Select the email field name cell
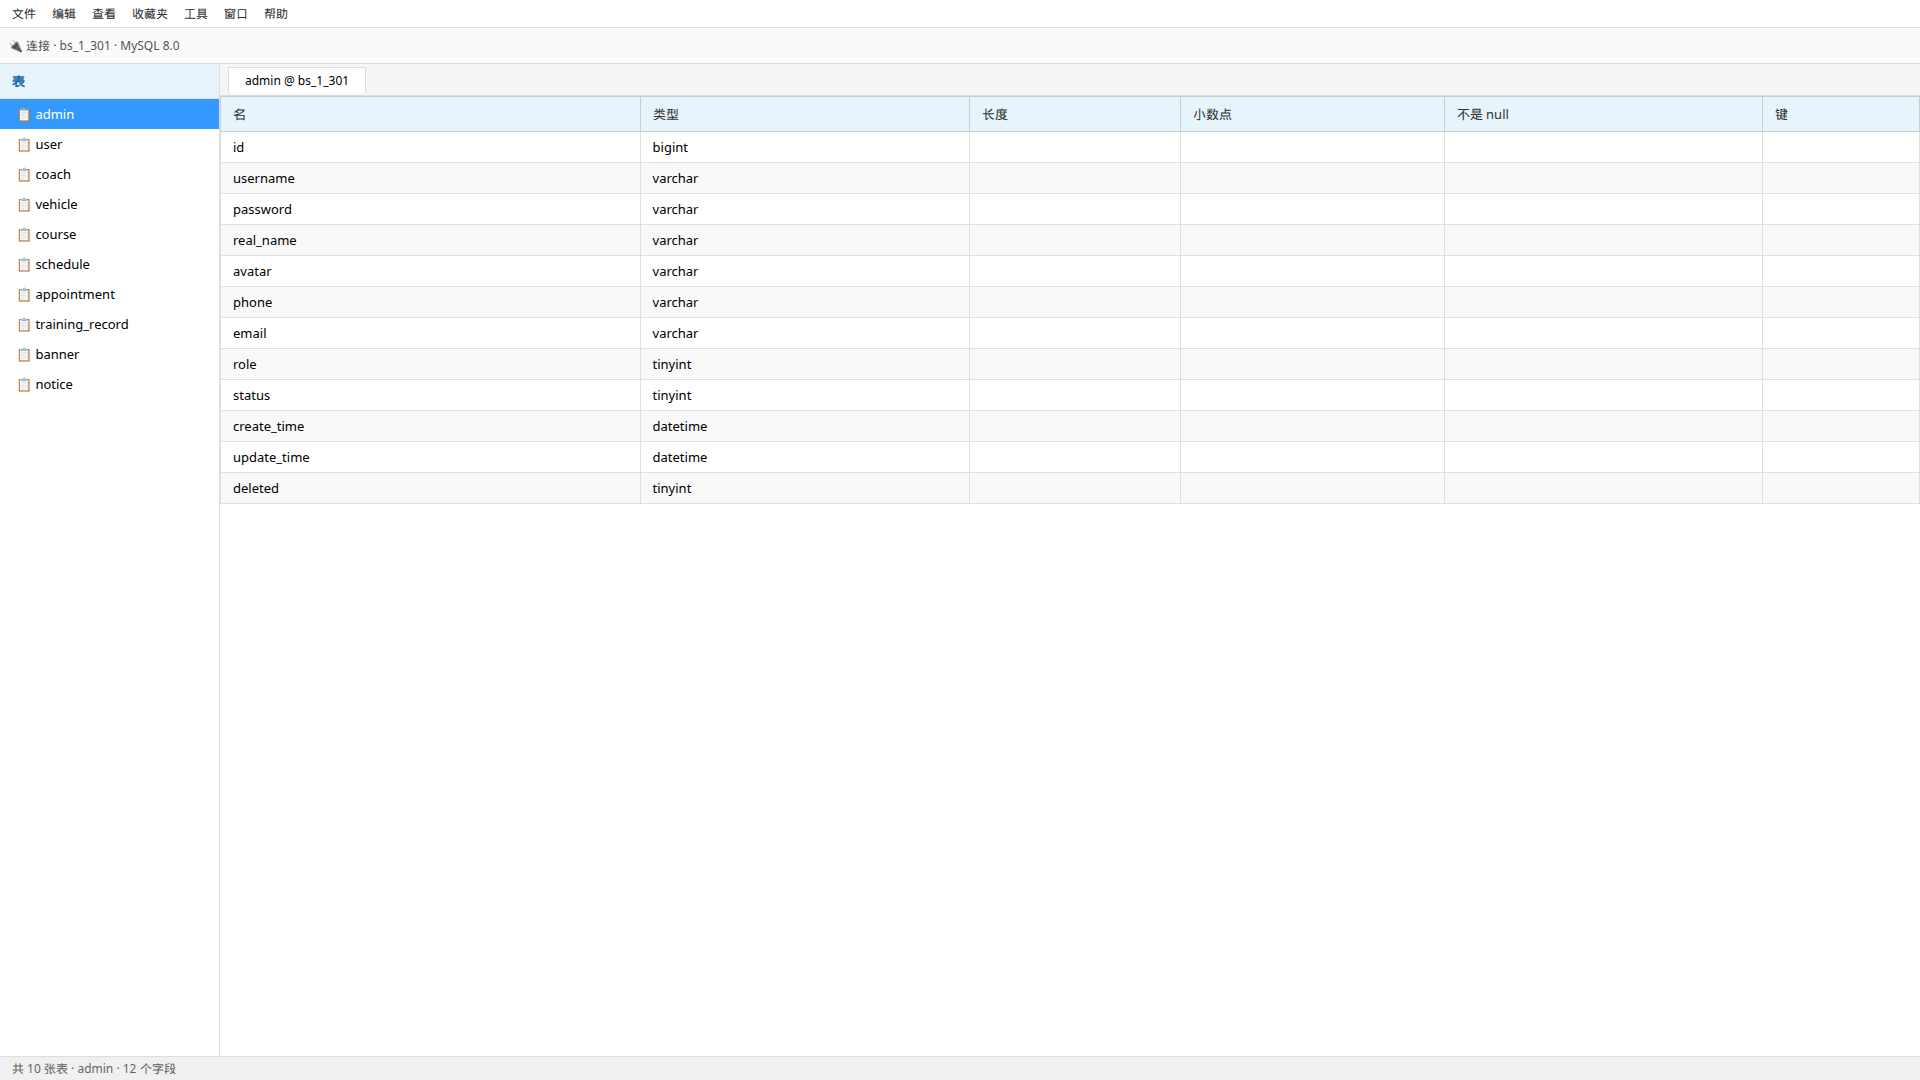Viewport: 1920px width, 1080px height. [x=430, y=333]
